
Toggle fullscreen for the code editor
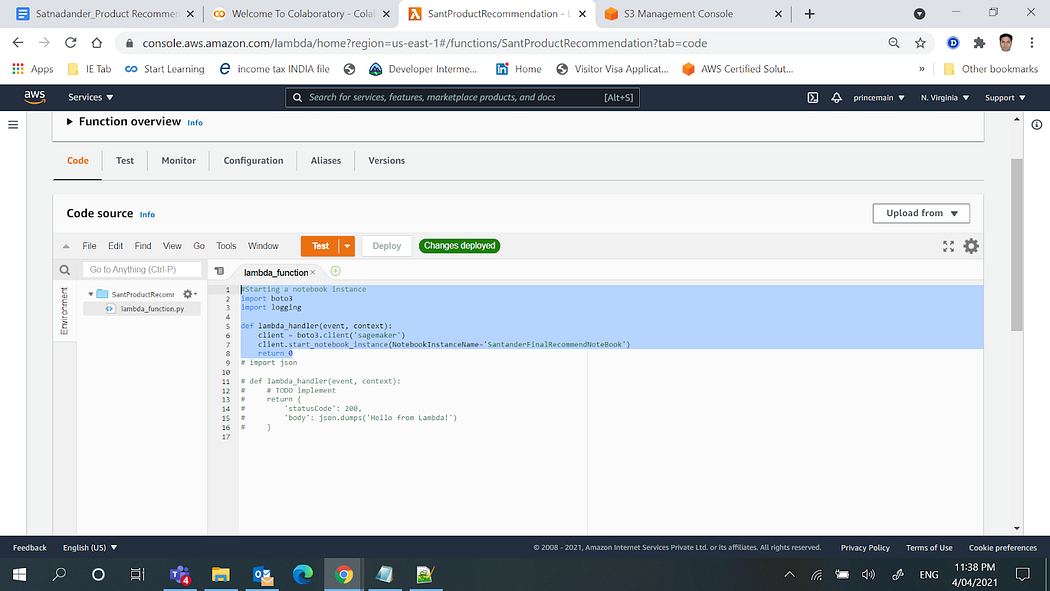click(x=948, y=246)
